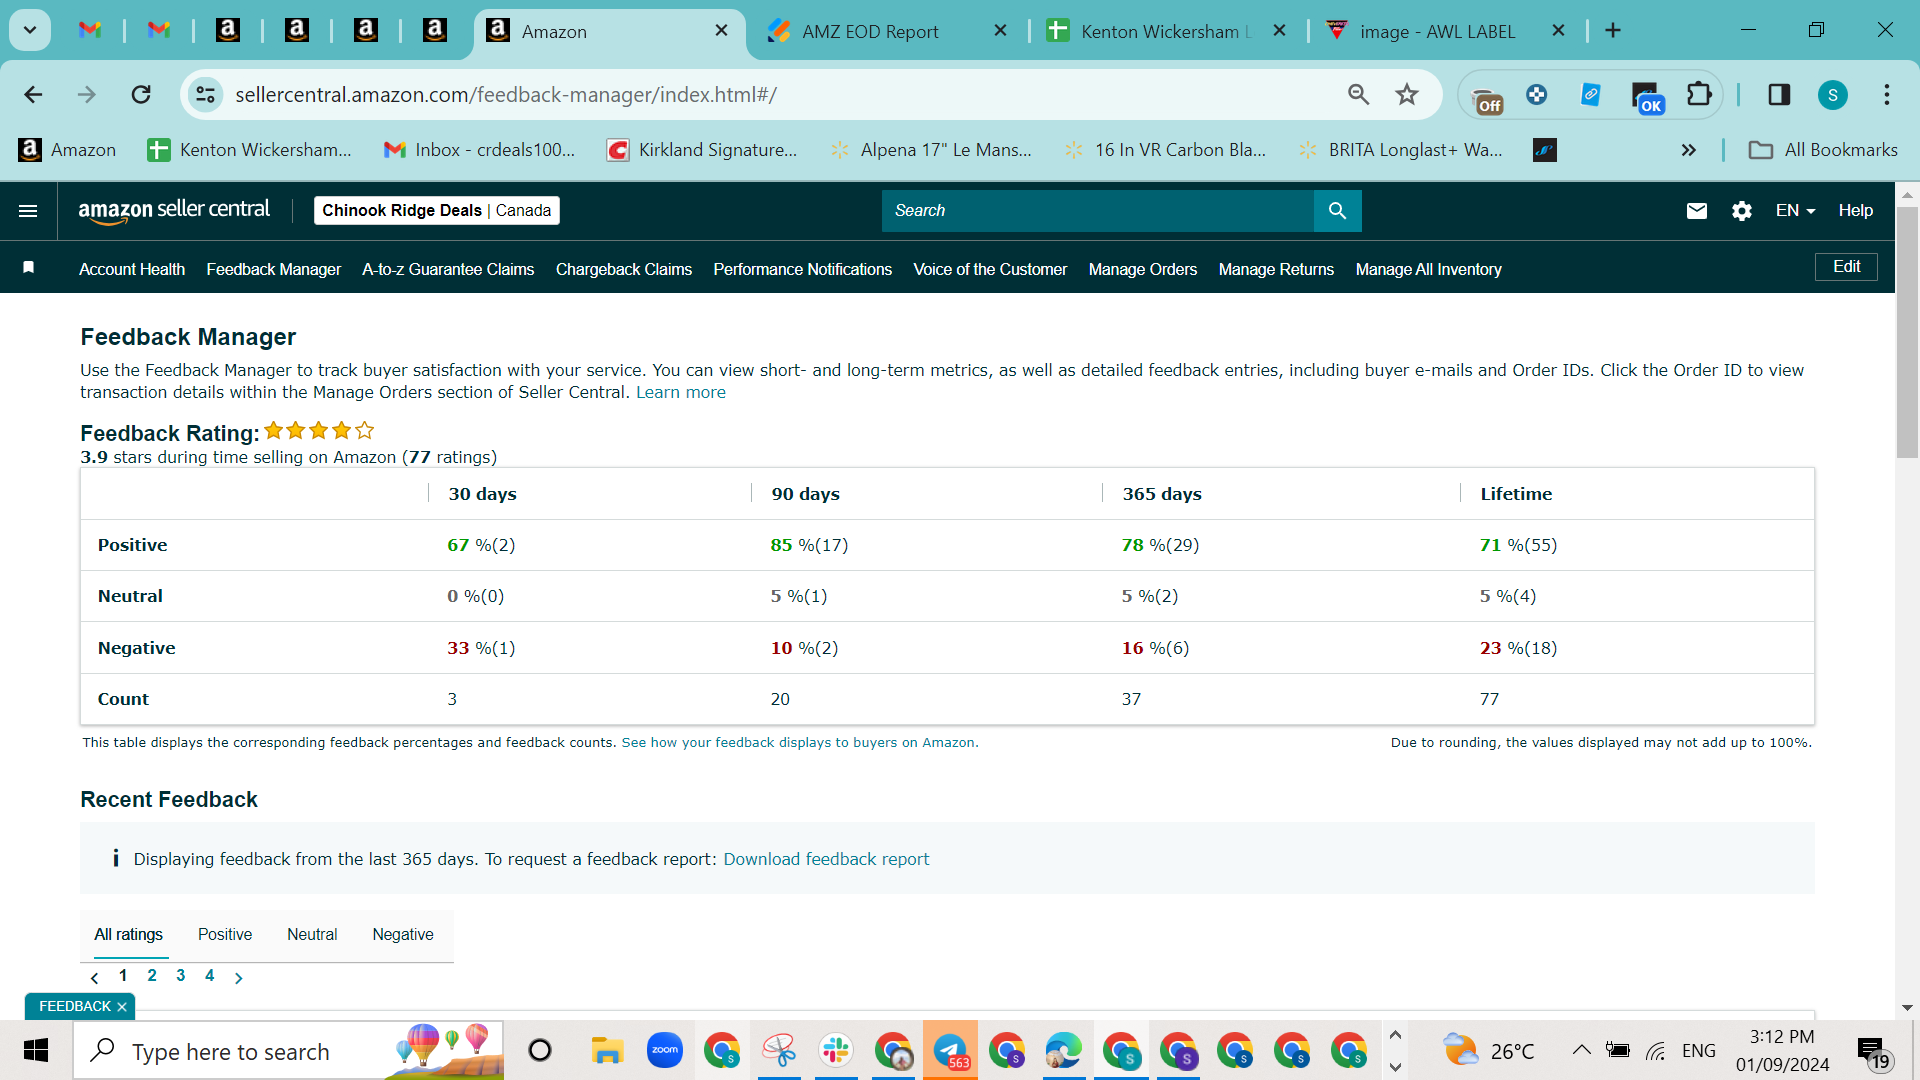Image resolution: width=1920 pixels, height=1080 pixels.
Task: Switch to the AMZ EOD Report tab
Action: (x=870, y=31)
